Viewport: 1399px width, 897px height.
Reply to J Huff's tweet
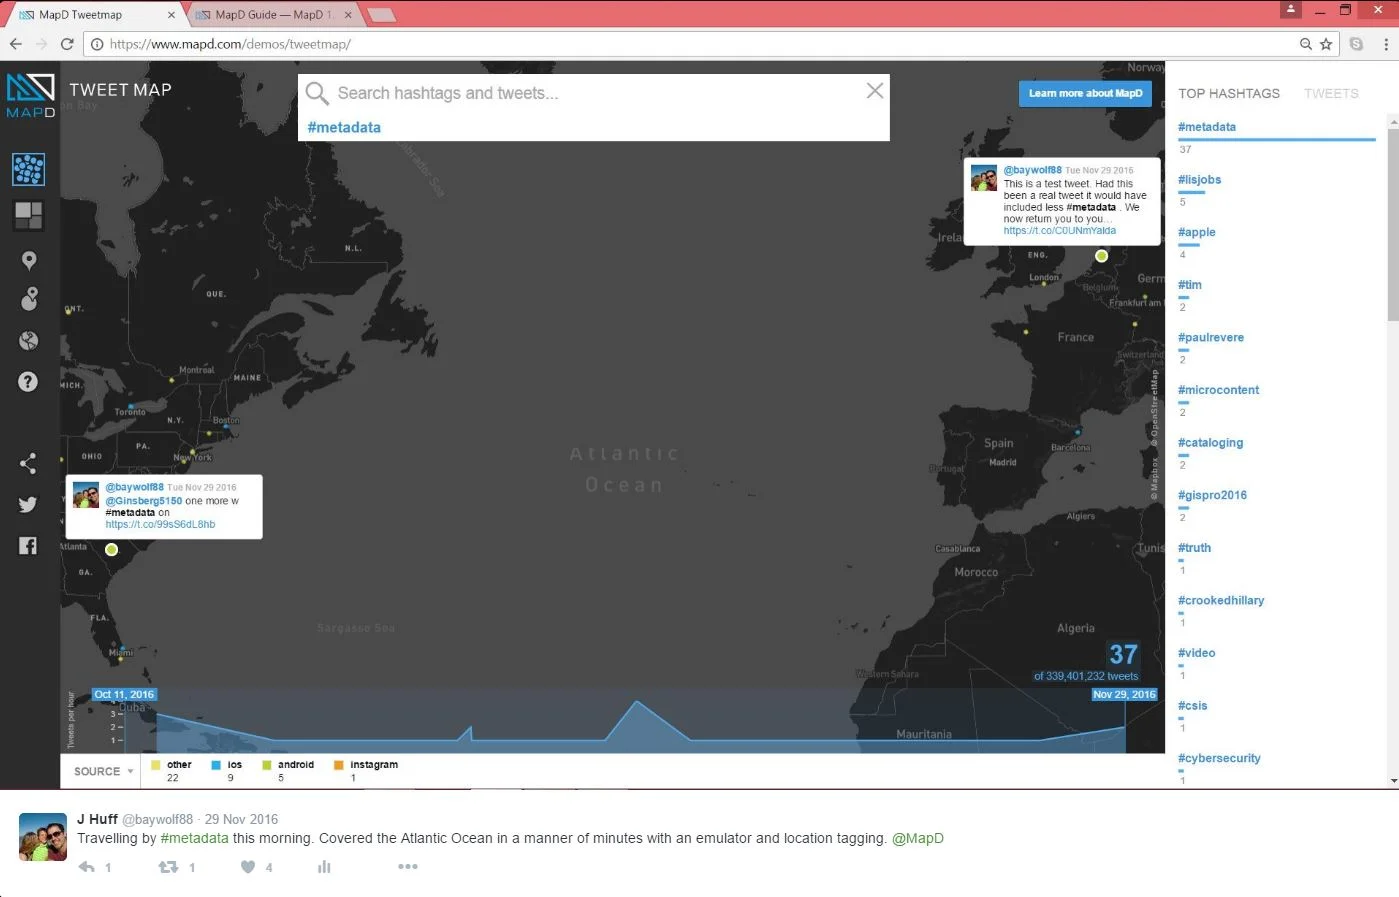tap(87, 867)
